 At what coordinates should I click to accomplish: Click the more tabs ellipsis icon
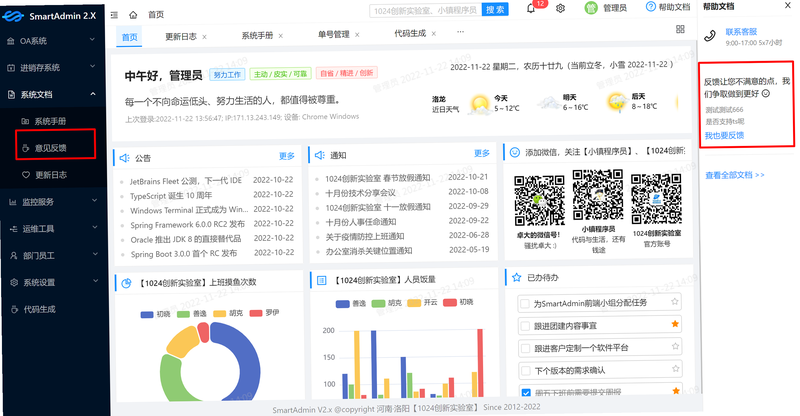coord(460,32)
